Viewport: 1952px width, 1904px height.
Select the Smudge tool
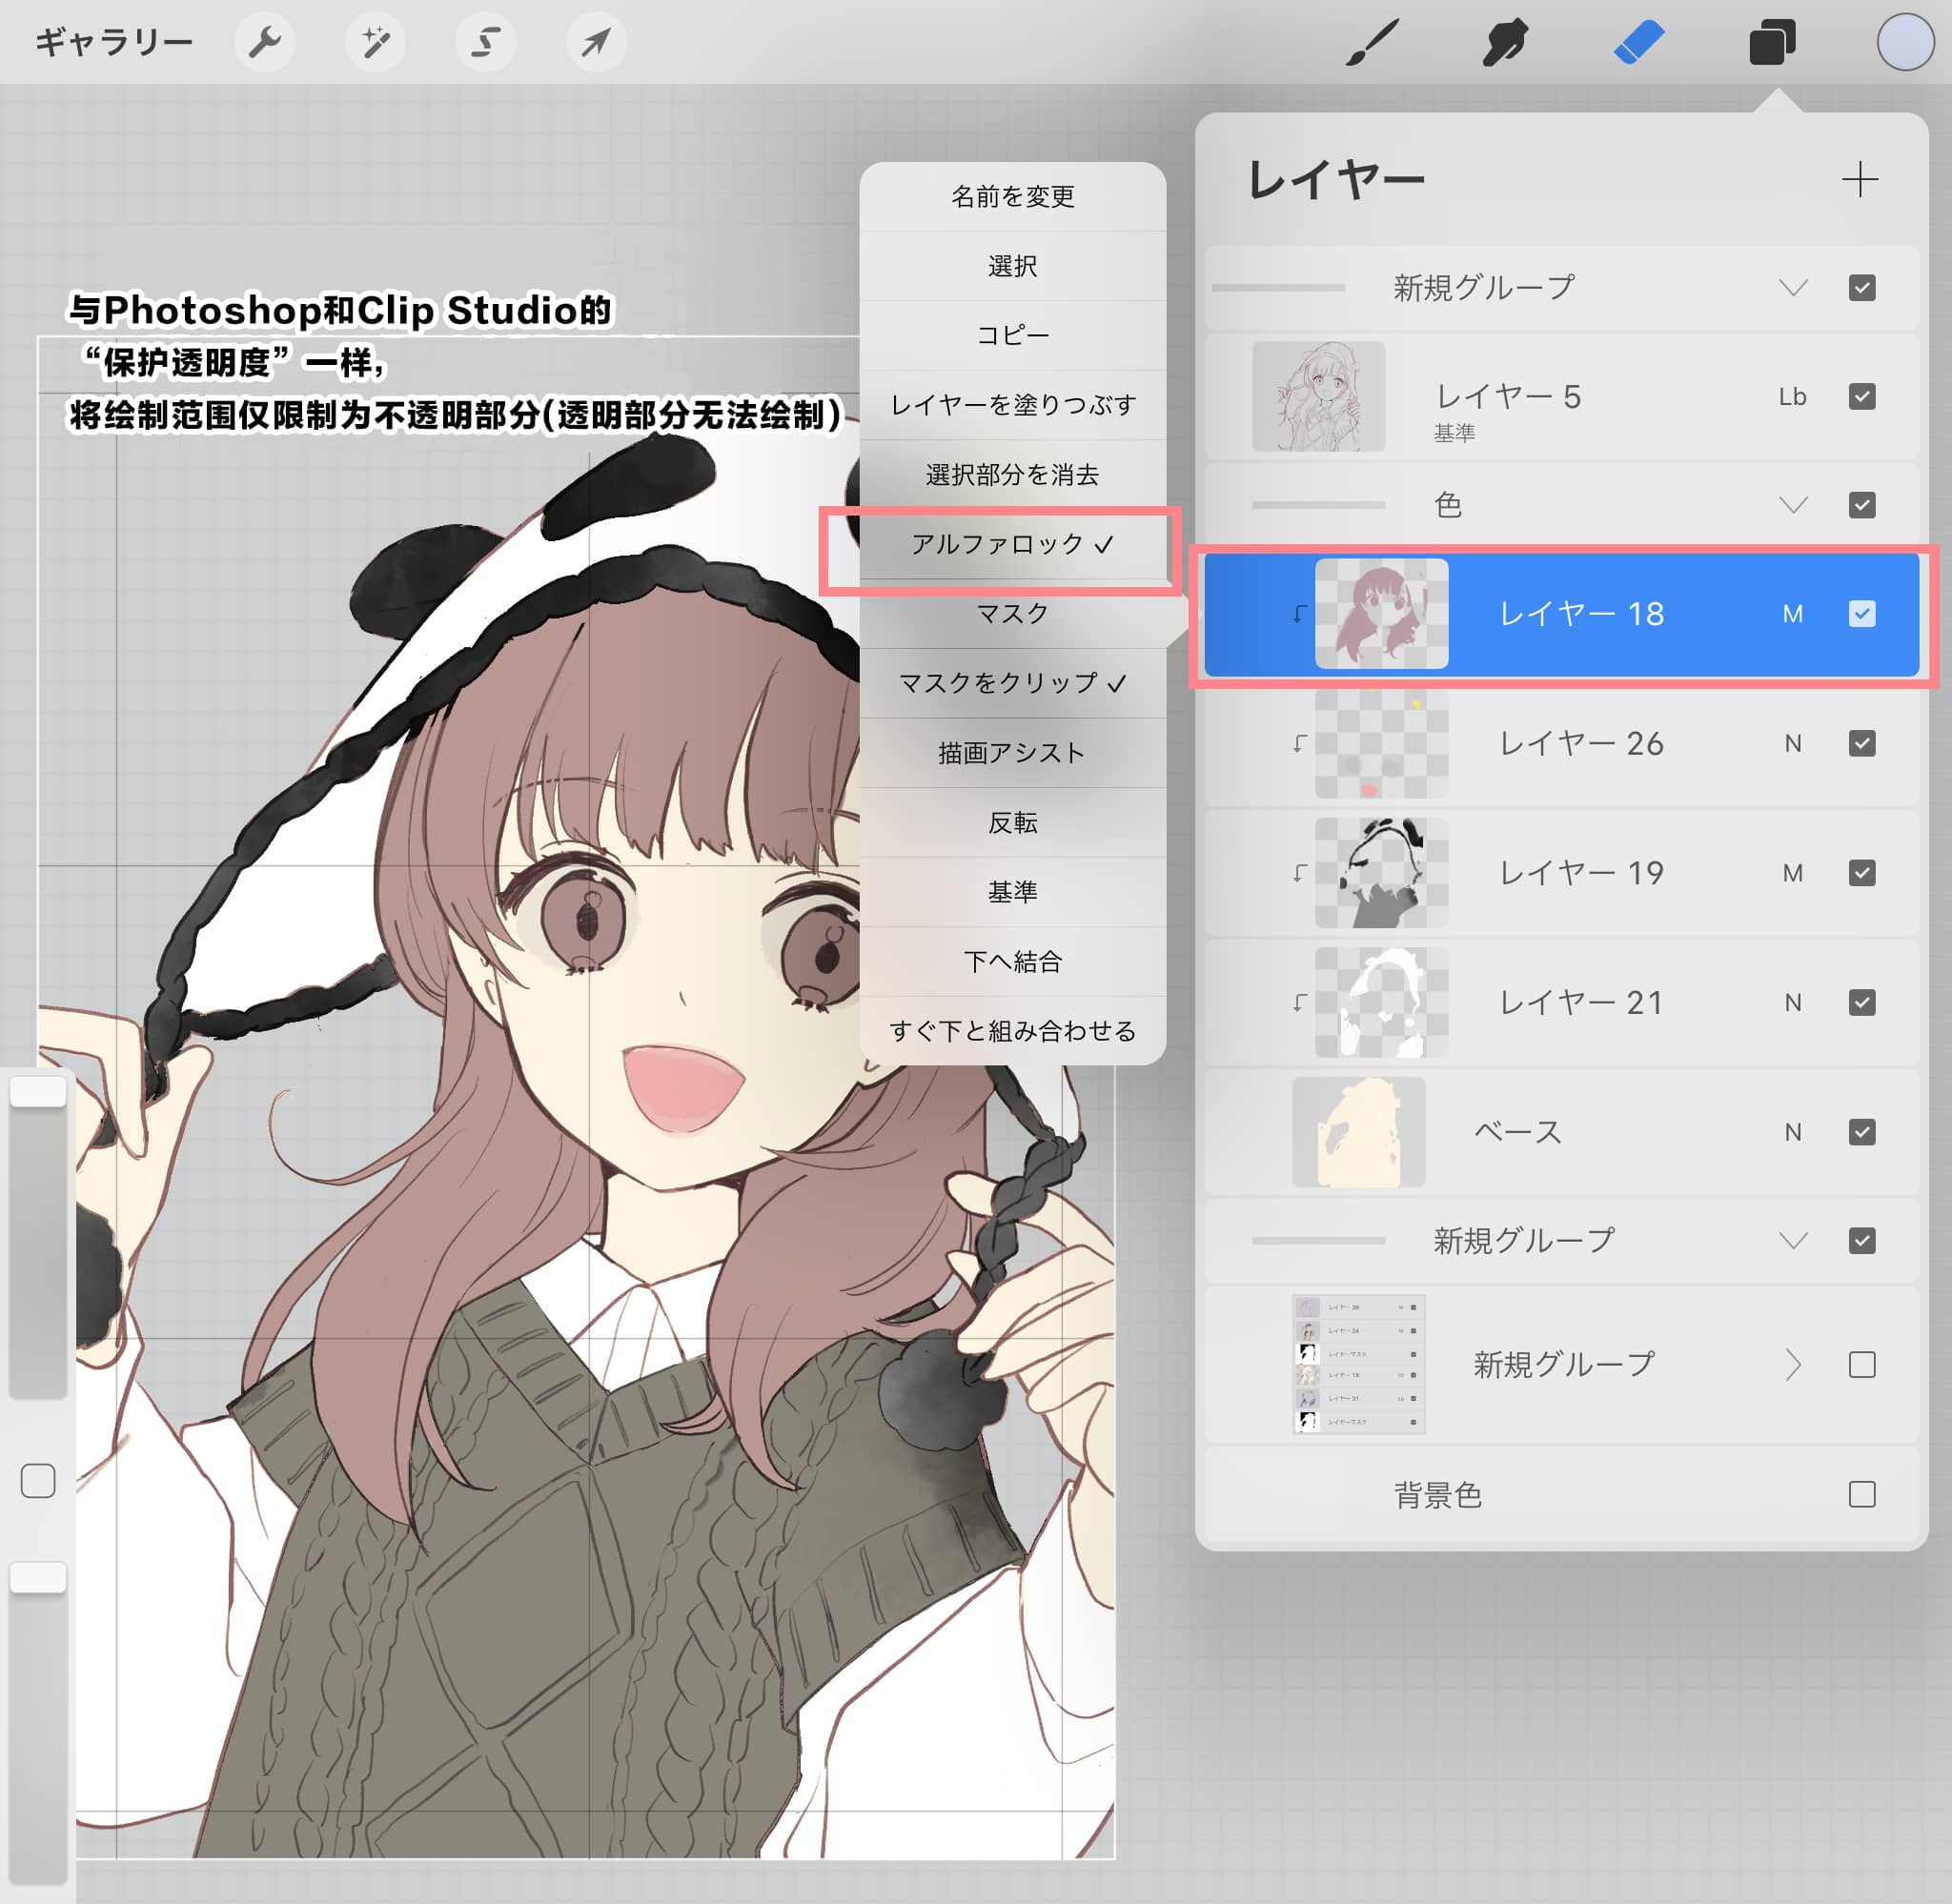point(1504,43)
